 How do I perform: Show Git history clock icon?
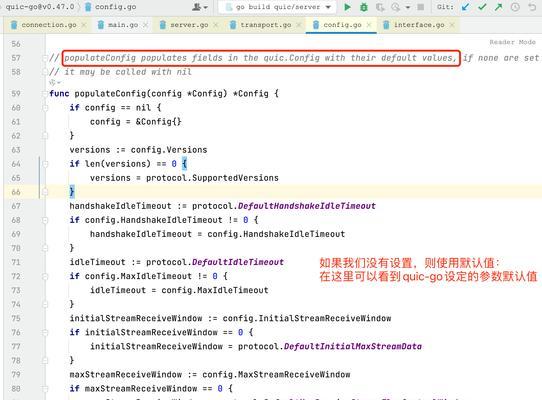tap(515, 7)
